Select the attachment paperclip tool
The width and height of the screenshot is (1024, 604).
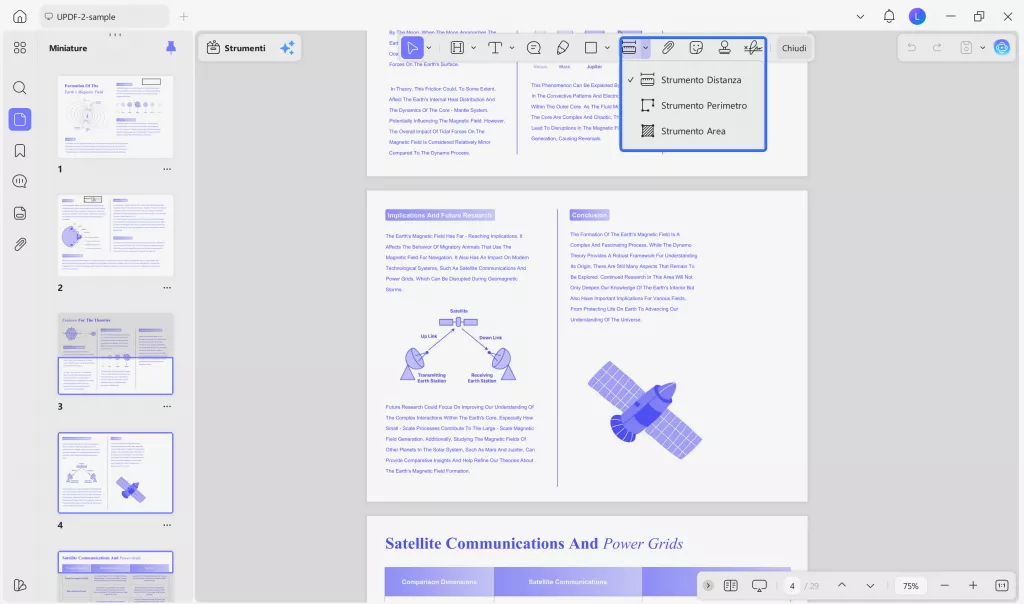[x=667, y=48]
